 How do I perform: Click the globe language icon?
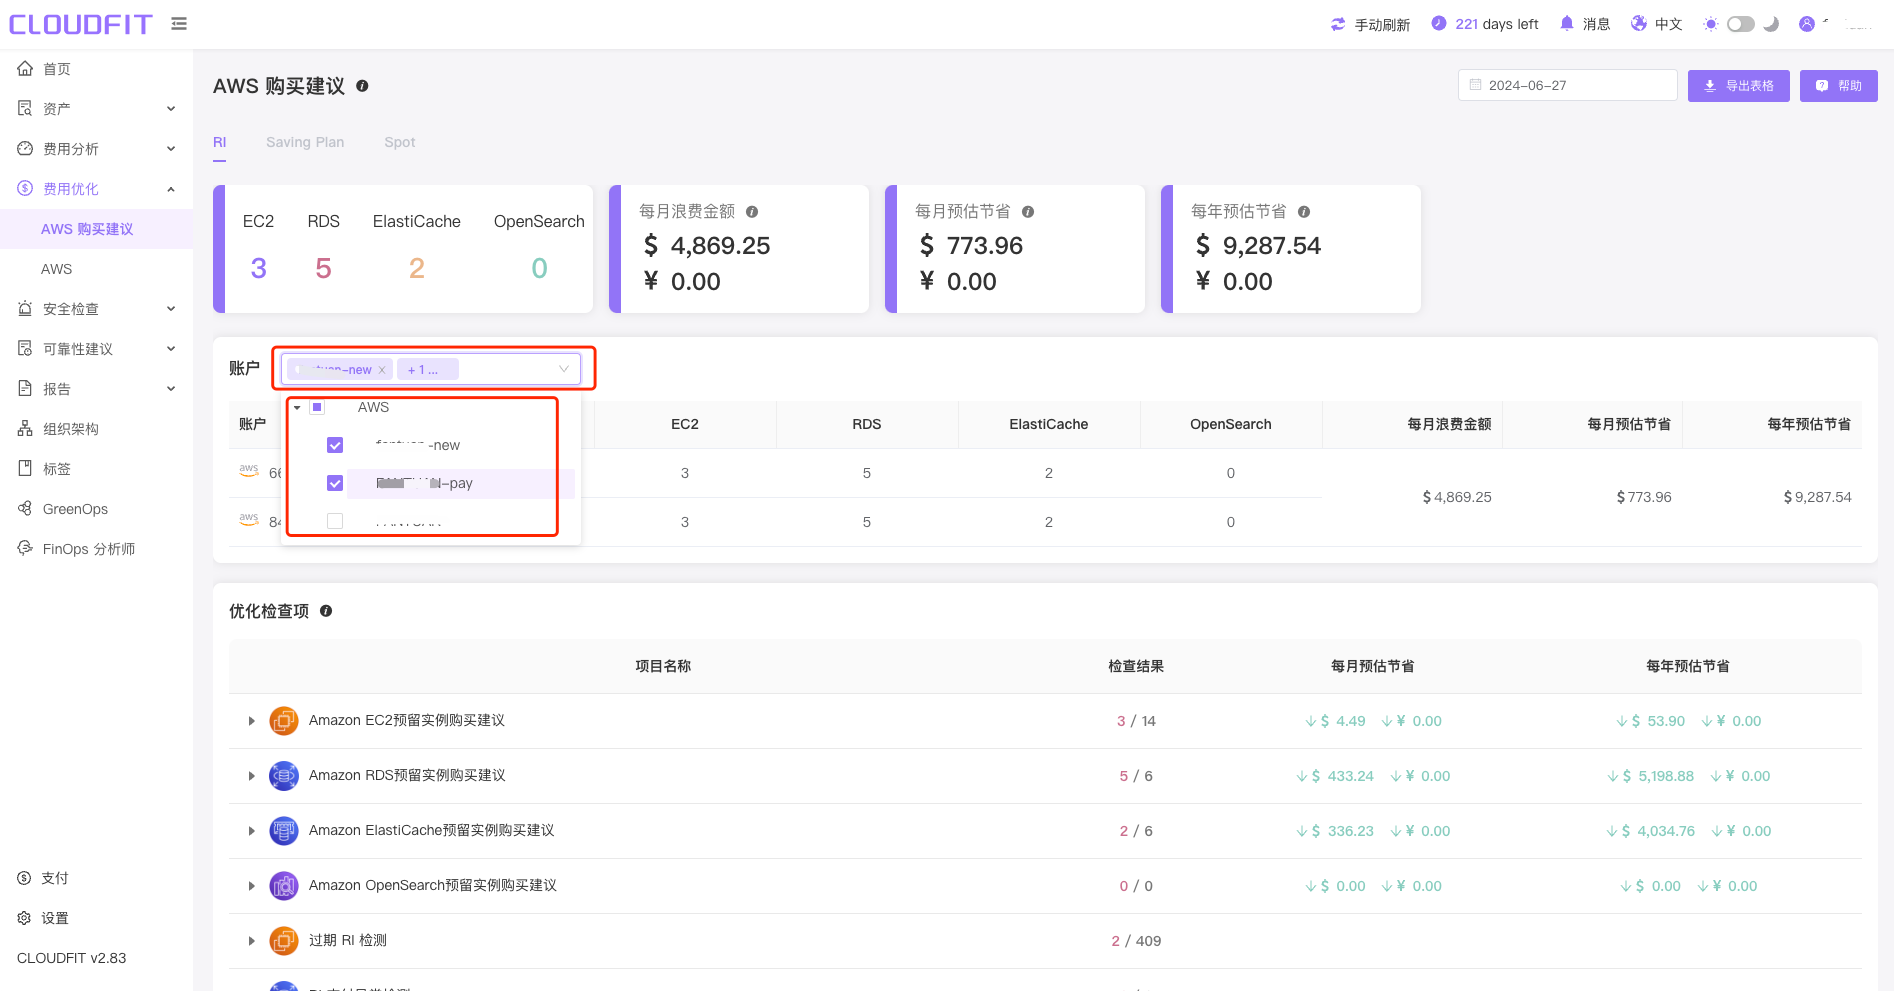[1639, 23]
